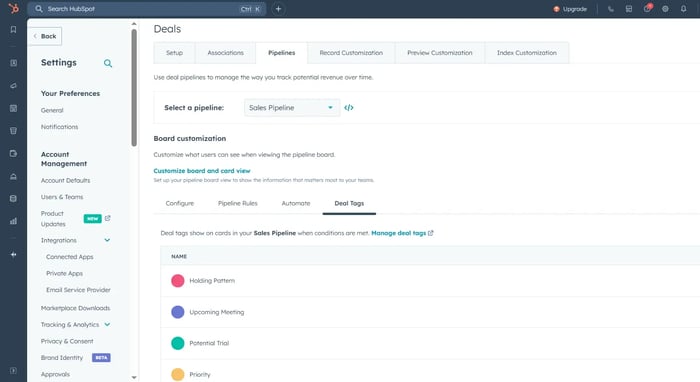The width and height of the screenshot is (700, 382).
Task: Select the Upcoming Meeting tag name
Action: pyautogui.click(x=217, y=312)
